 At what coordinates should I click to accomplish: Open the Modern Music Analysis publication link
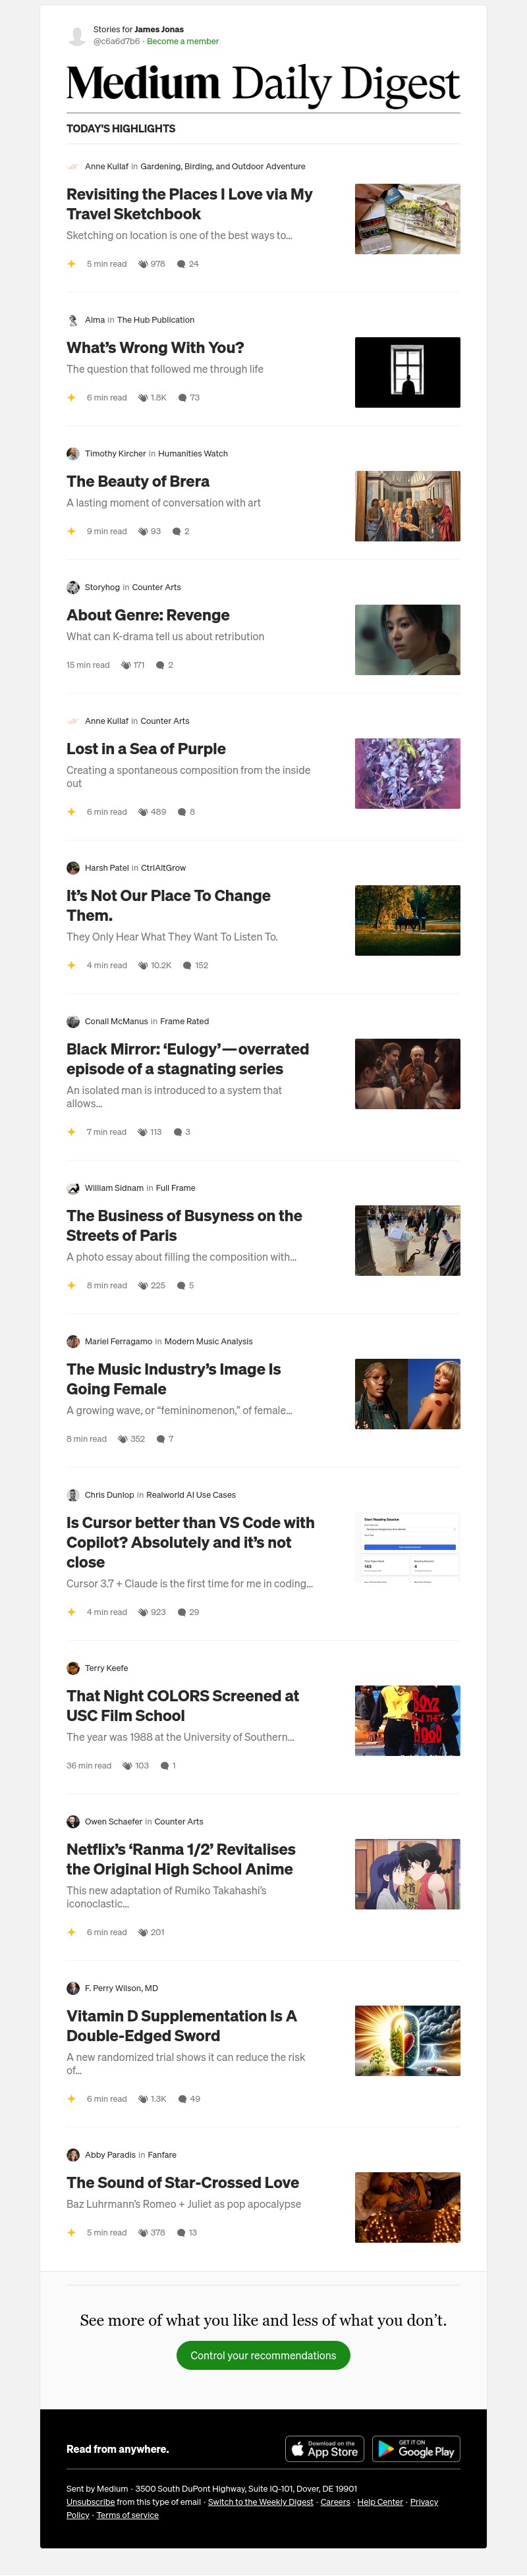click(208, 1342)
